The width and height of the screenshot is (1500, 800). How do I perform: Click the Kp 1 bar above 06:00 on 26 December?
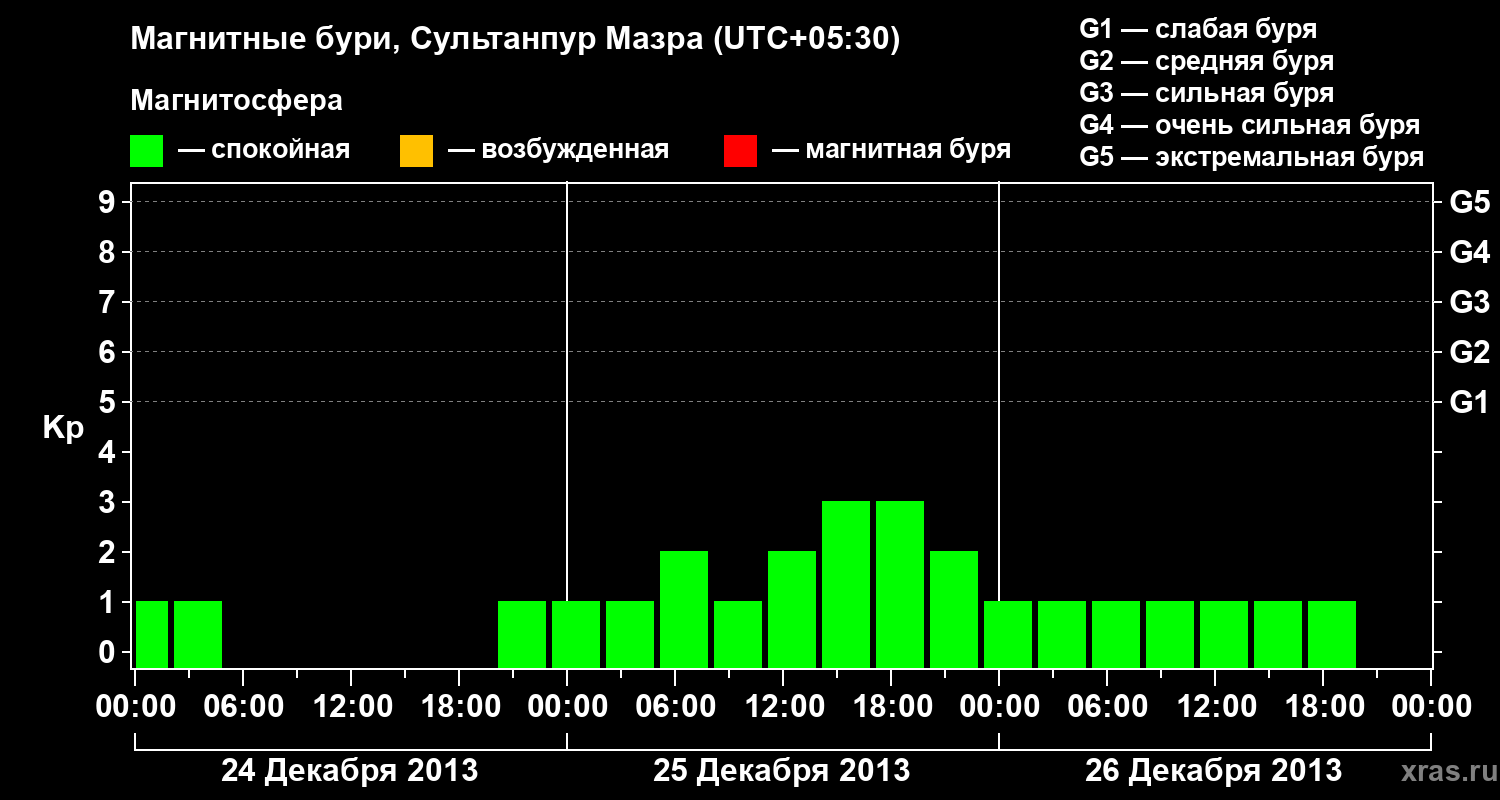(1116, 634)
